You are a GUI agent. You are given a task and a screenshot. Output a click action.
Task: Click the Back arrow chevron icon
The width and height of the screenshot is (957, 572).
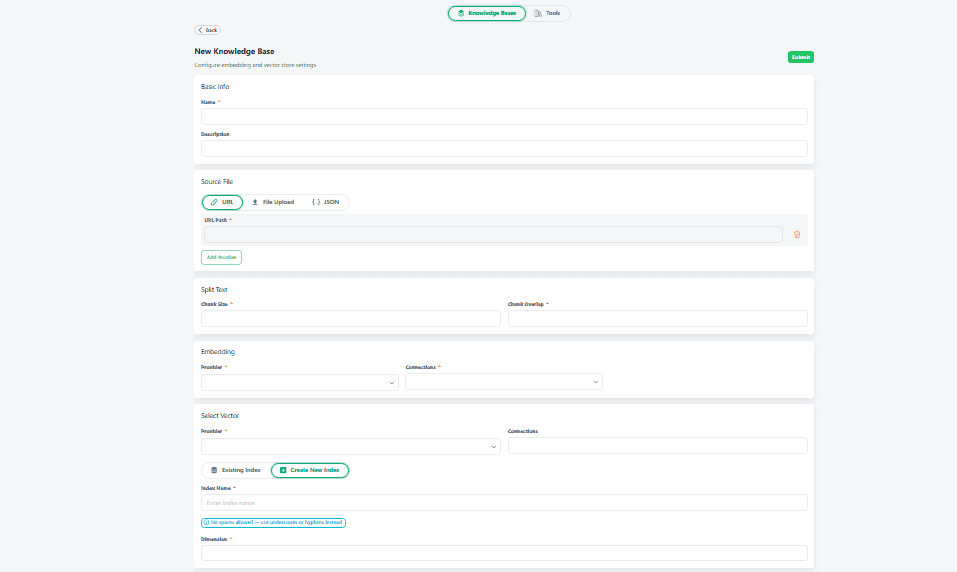[200, 30]
